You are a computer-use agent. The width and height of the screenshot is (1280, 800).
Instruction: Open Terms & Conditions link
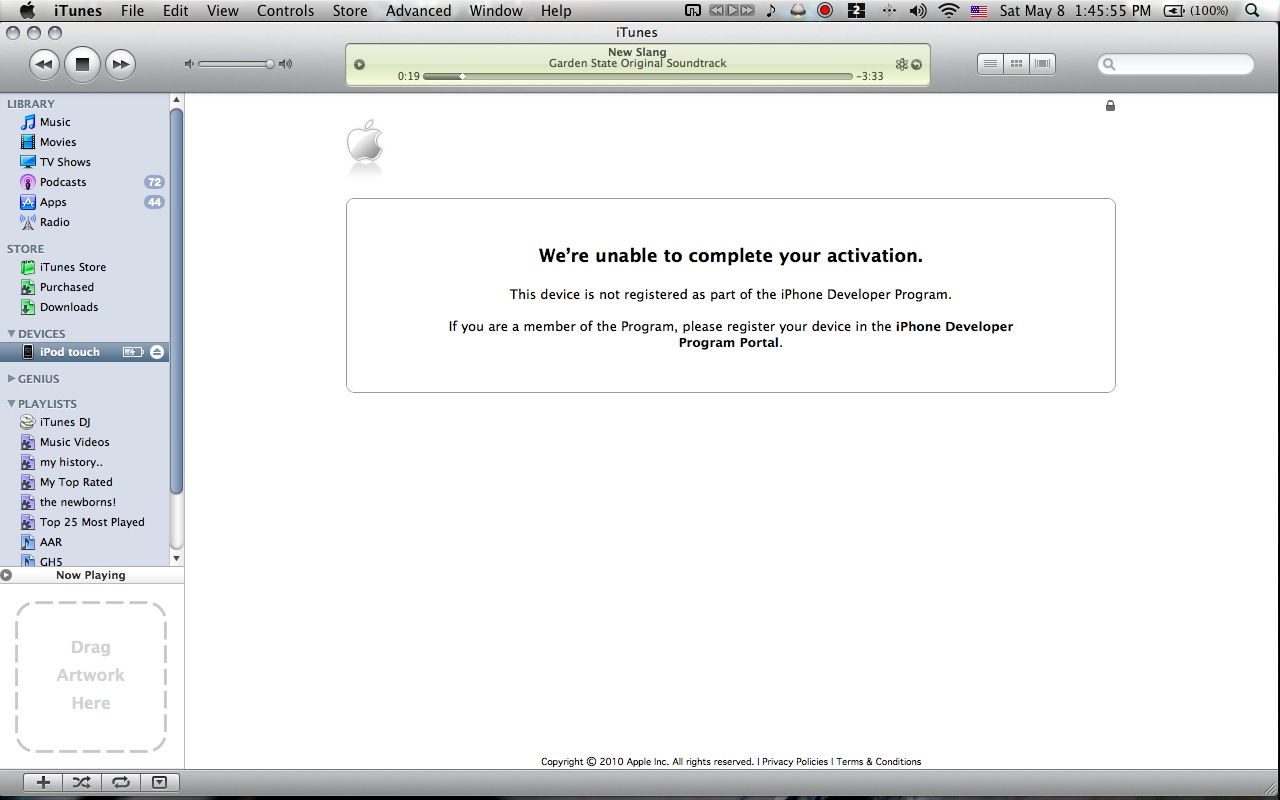coord(878,762)
